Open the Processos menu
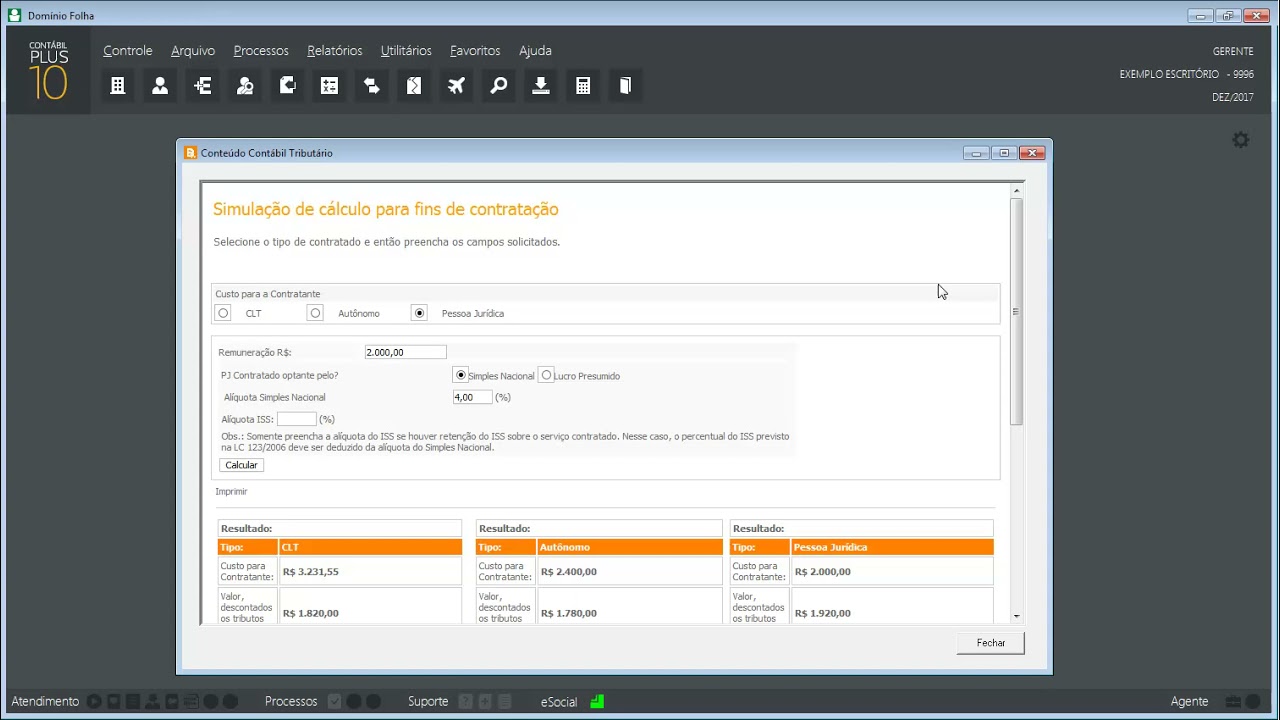This screenshot has width=1280, height=720. point(261,51)
